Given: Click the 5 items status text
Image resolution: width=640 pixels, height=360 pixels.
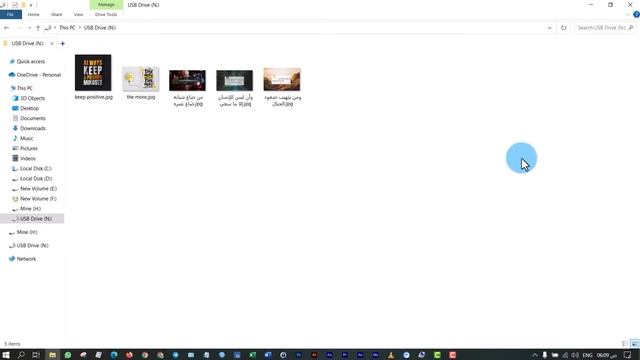Looking at the screenshot, I should (12, 344).
